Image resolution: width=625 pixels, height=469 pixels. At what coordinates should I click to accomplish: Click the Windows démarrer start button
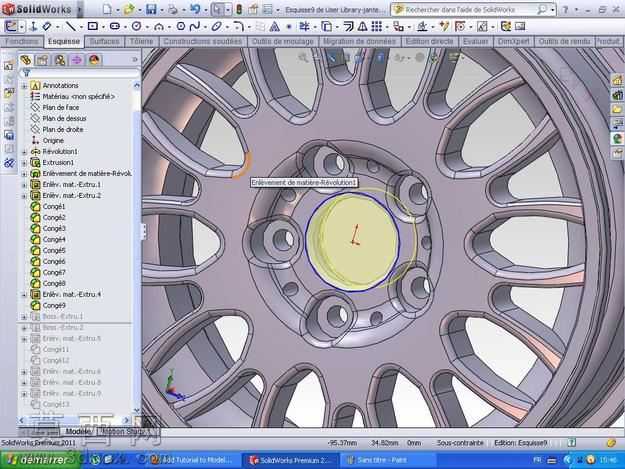click(x=38, y=460)
